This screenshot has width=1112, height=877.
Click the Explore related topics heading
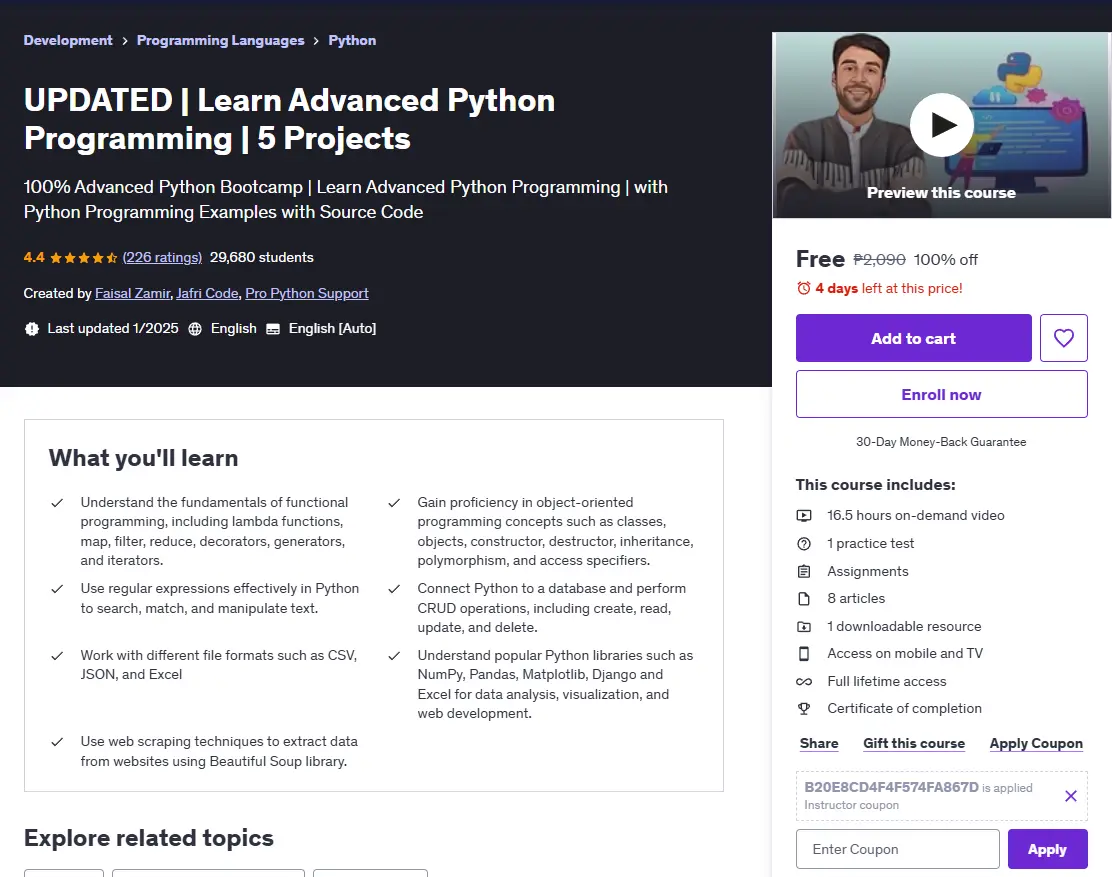pos(149,838)
